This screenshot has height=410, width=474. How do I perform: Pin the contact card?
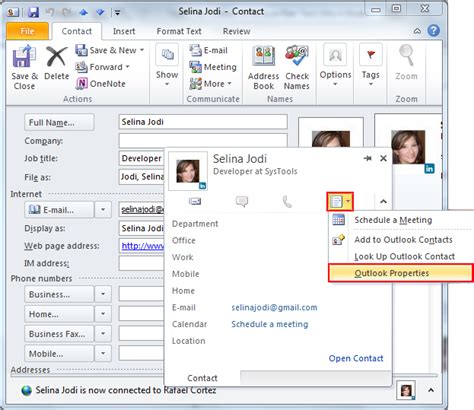(367, 158)
